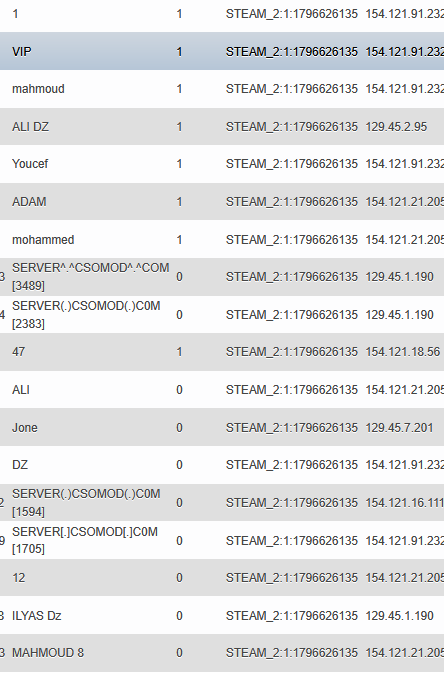Select the ILYAS Dz player row
Image resolution: width=444 pixels, height=675 pixels.
coord(222,616)
